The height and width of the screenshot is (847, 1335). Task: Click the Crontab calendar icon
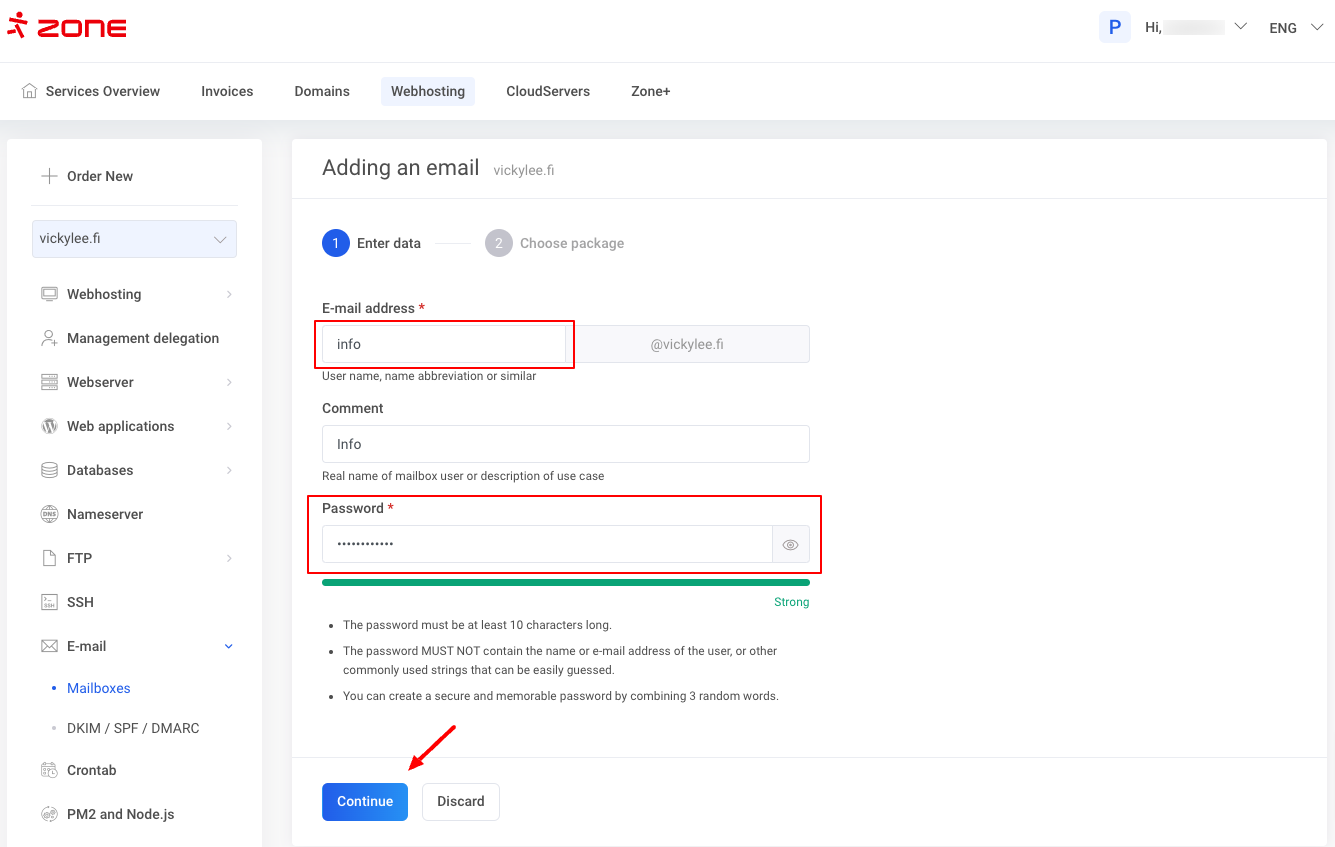tap(49, 770)
